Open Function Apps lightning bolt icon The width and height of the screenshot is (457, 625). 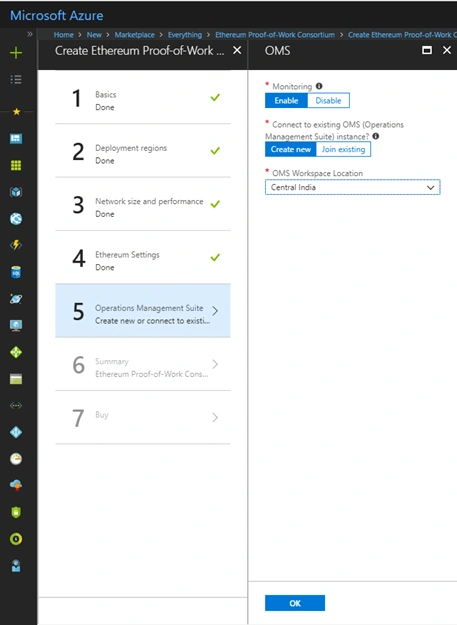(16, 245)
